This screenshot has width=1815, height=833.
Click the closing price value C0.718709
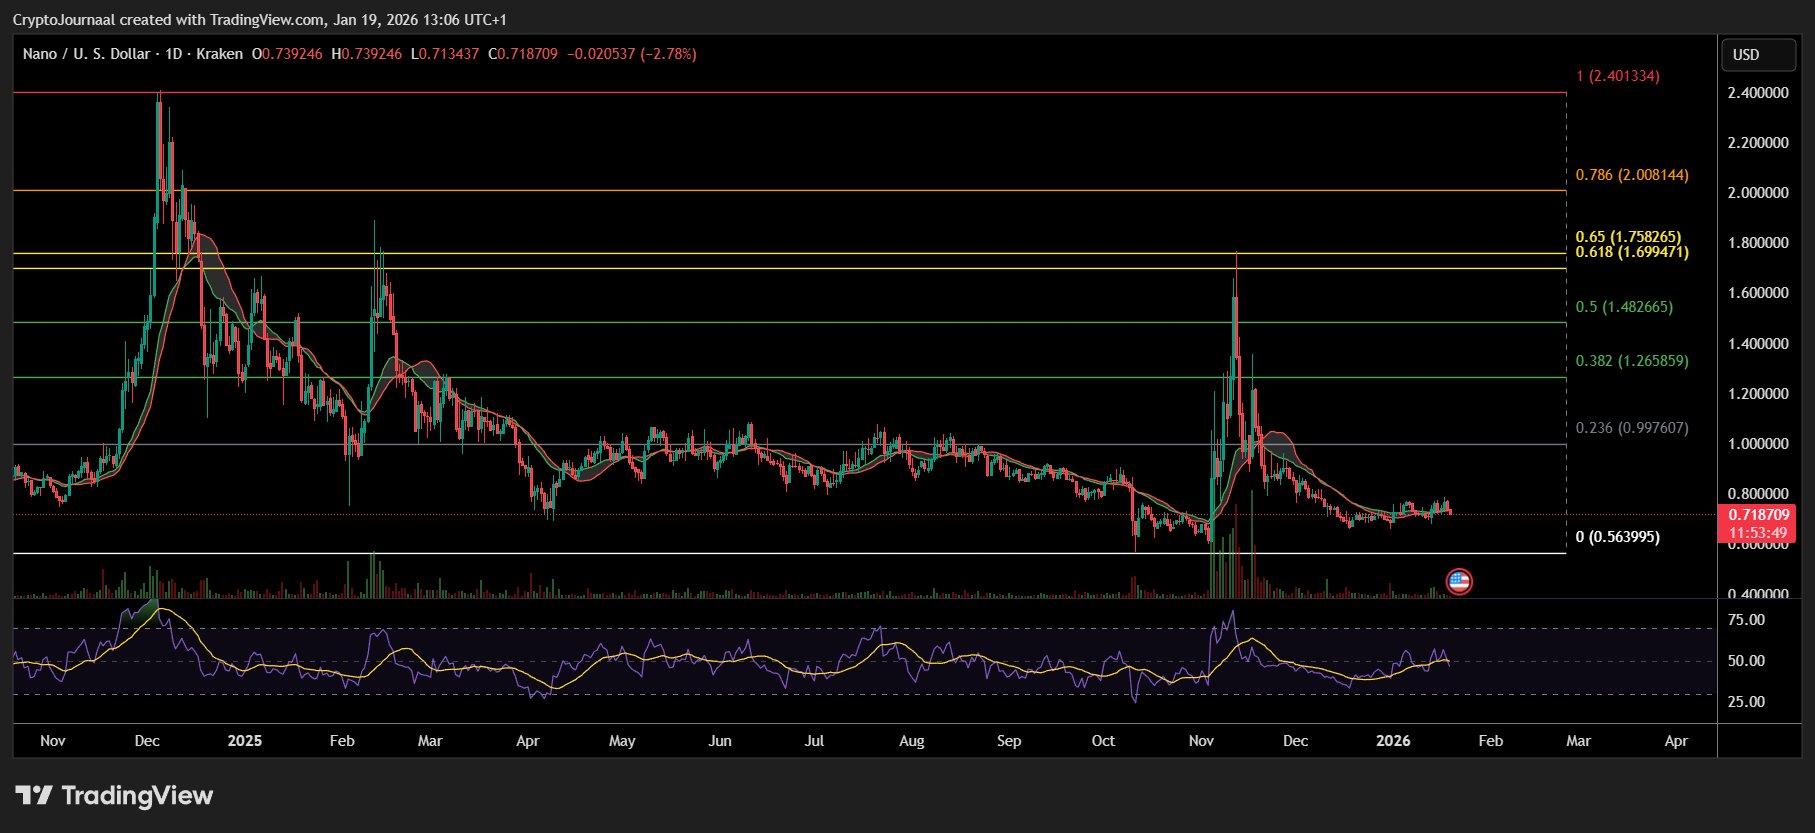click(522, 54)
